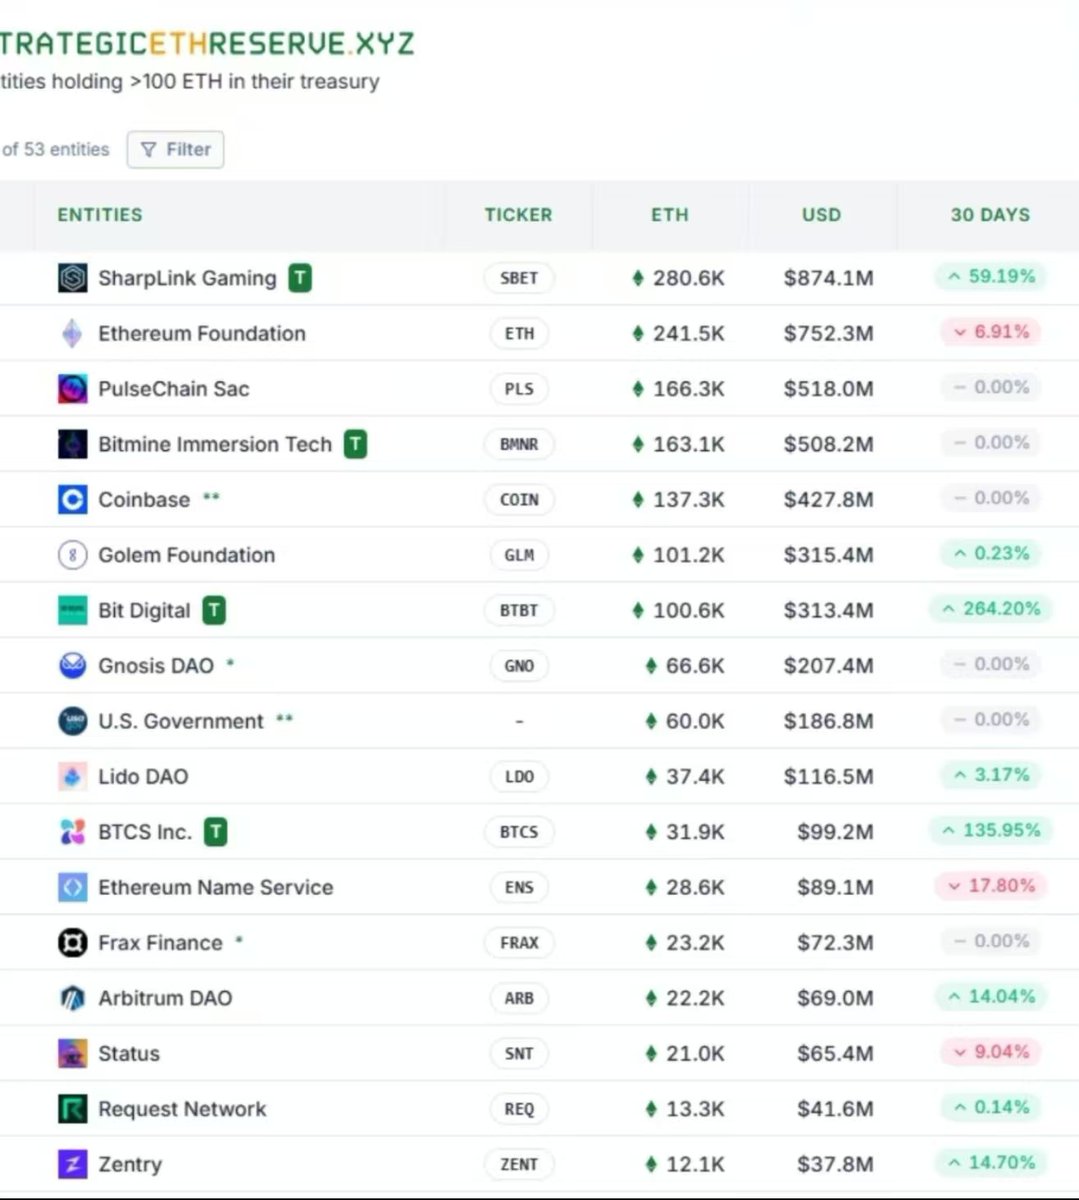Sort by the 30 DAYS column header
The height and width of the screenshot is (1200, 1079).
click(x=990, y=215)
